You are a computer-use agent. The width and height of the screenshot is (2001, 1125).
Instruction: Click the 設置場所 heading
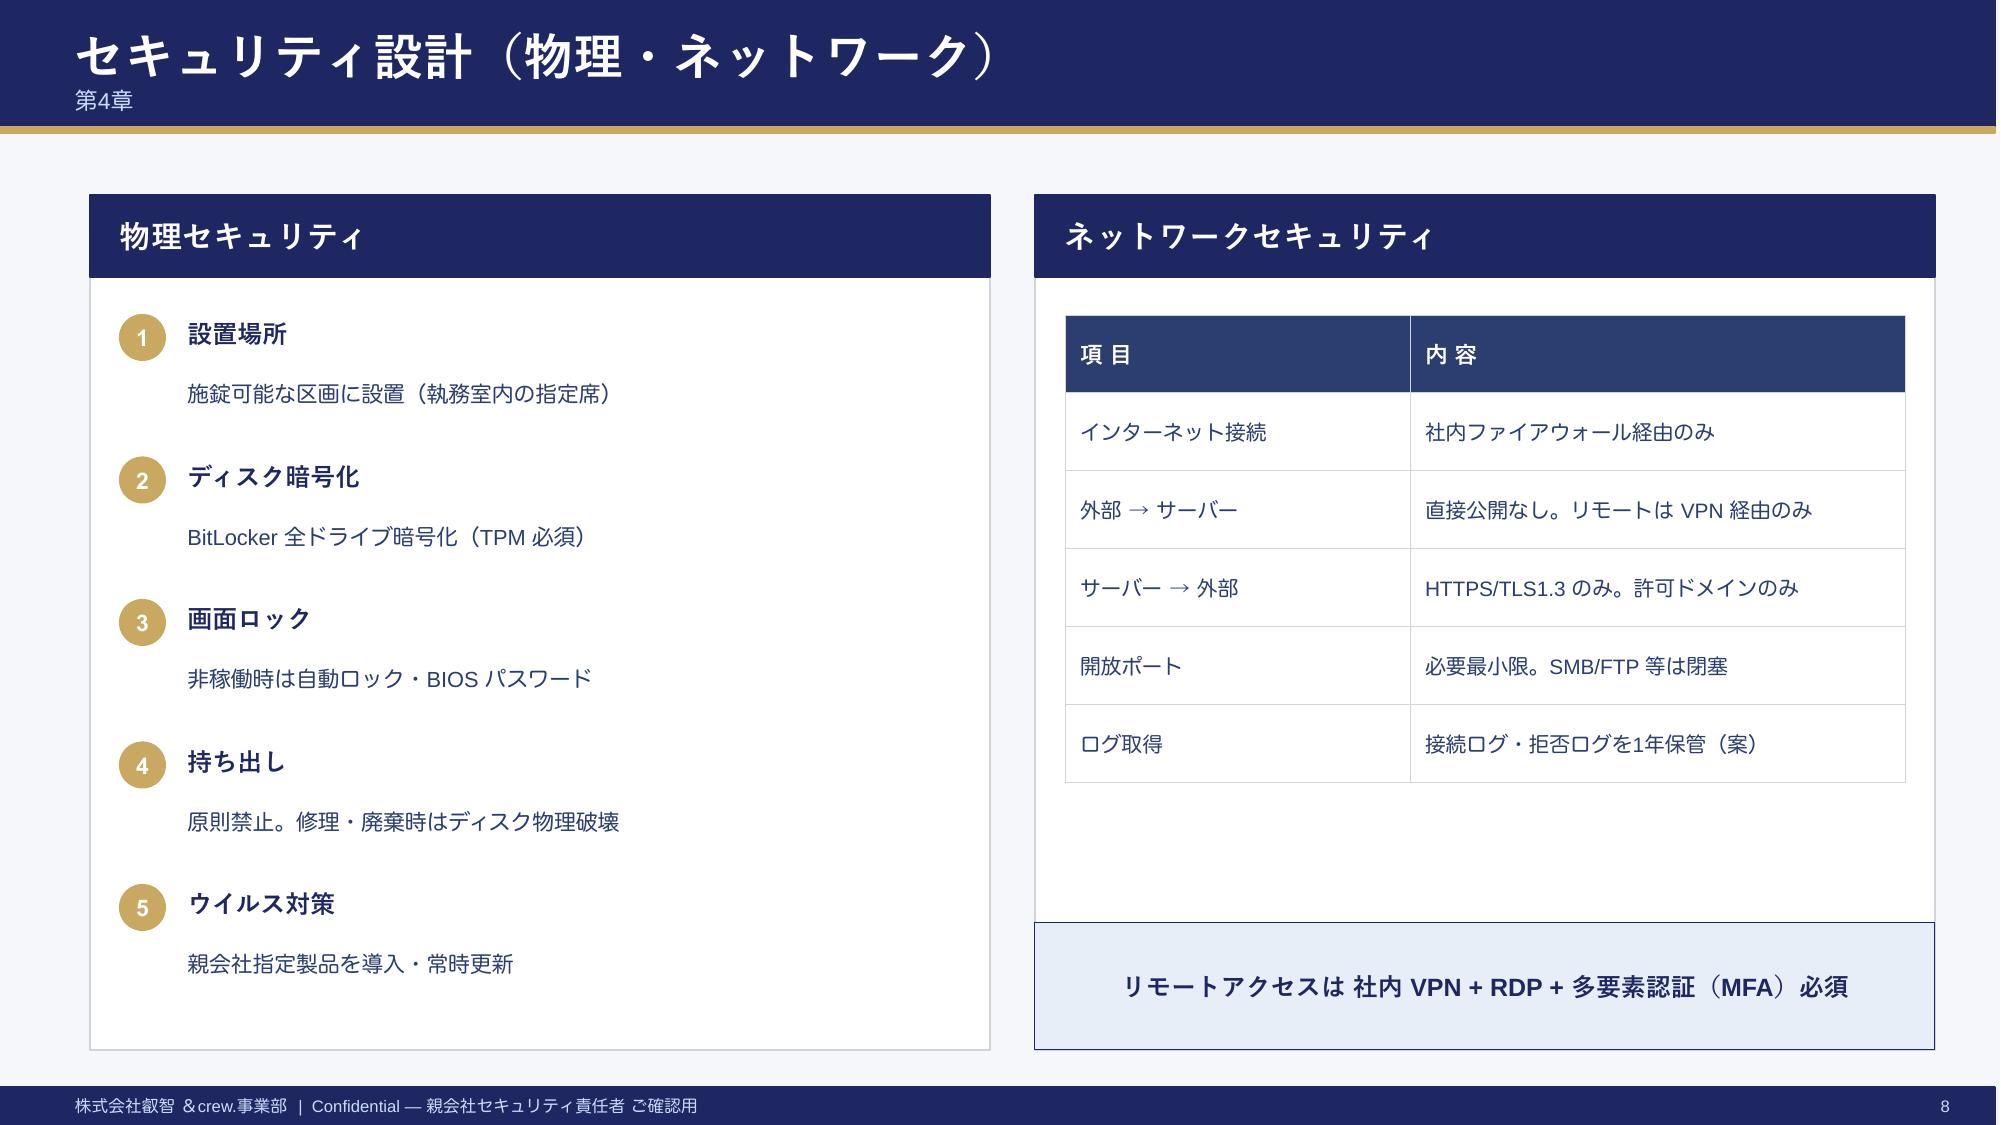pos(237,334)
